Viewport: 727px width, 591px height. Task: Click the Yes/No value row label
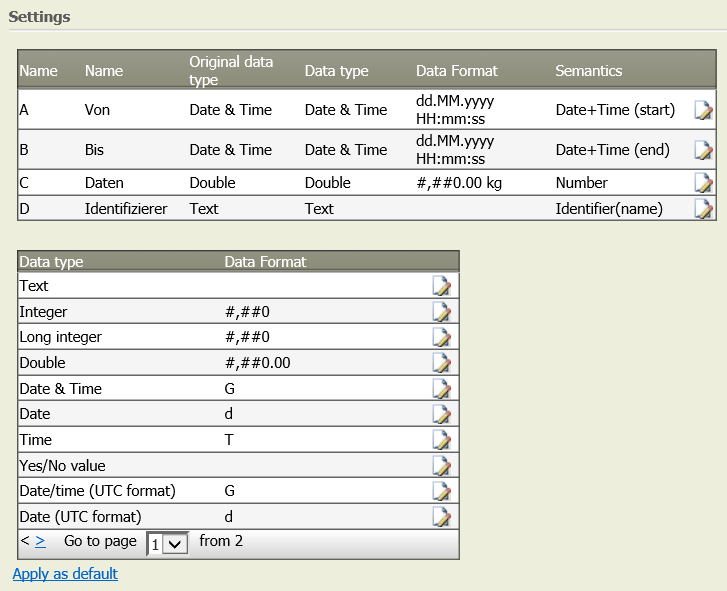tap(63, 465)
